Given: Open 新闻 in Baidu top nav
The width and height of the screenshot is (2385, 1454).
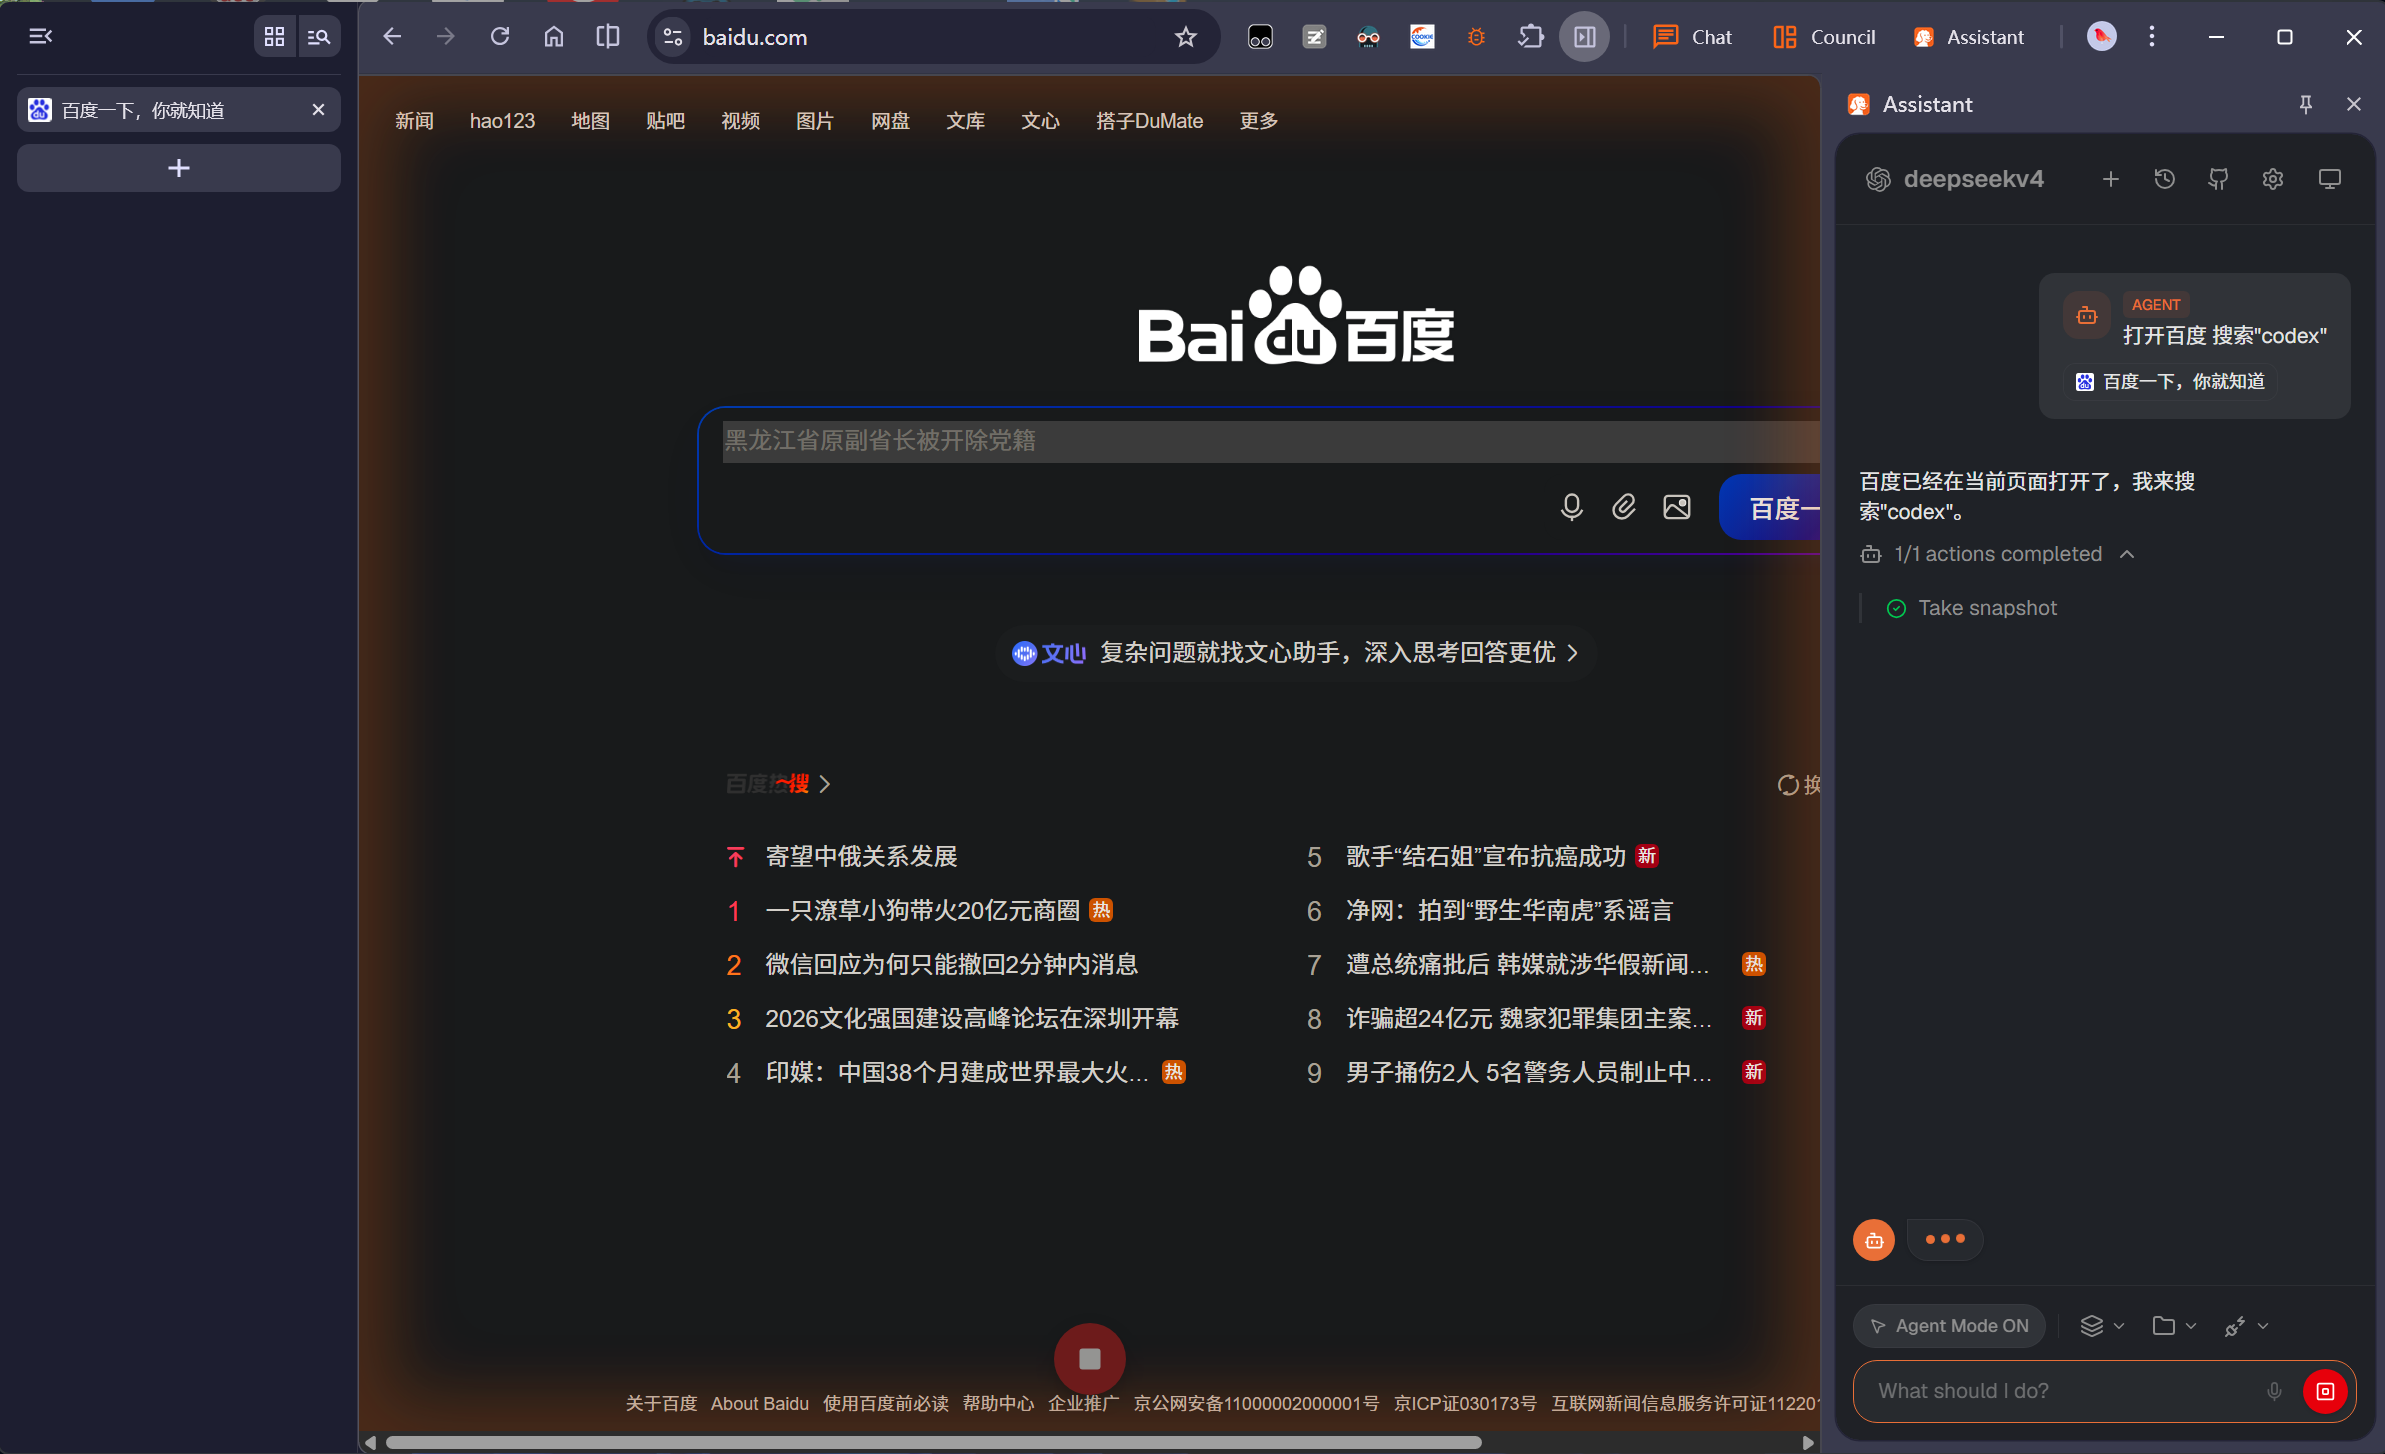Looking at the screenshot, I should click(414, 121).
